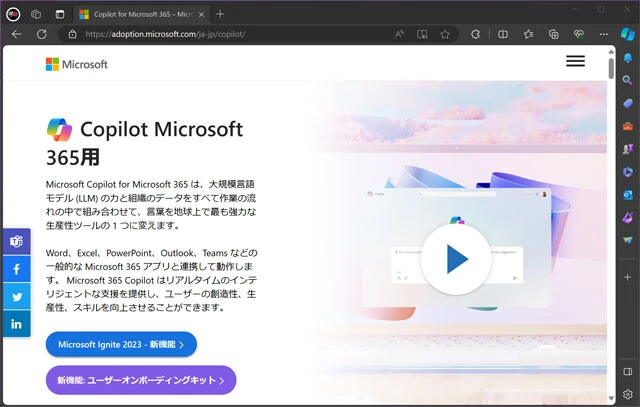Share the page to Teams
Screen dimensions: 640x407
(16, 242)
